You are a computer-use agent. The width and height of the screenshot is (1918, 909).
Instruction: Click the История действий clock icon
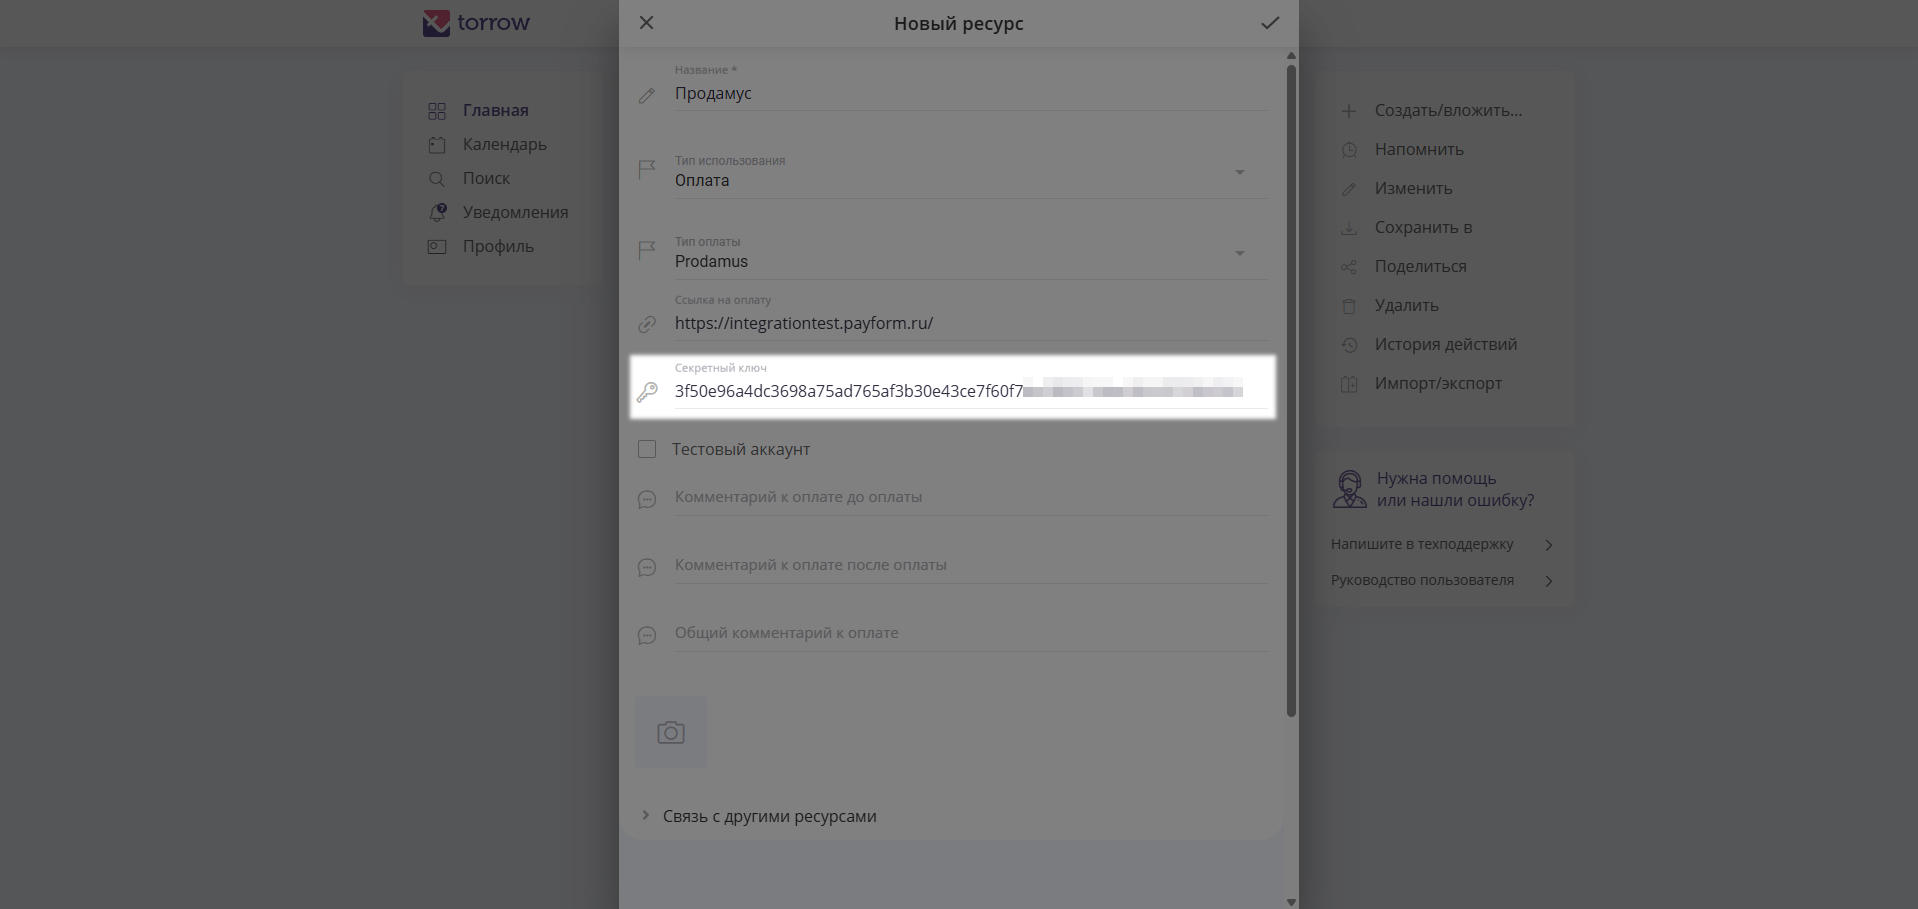tap(1349, 345)
